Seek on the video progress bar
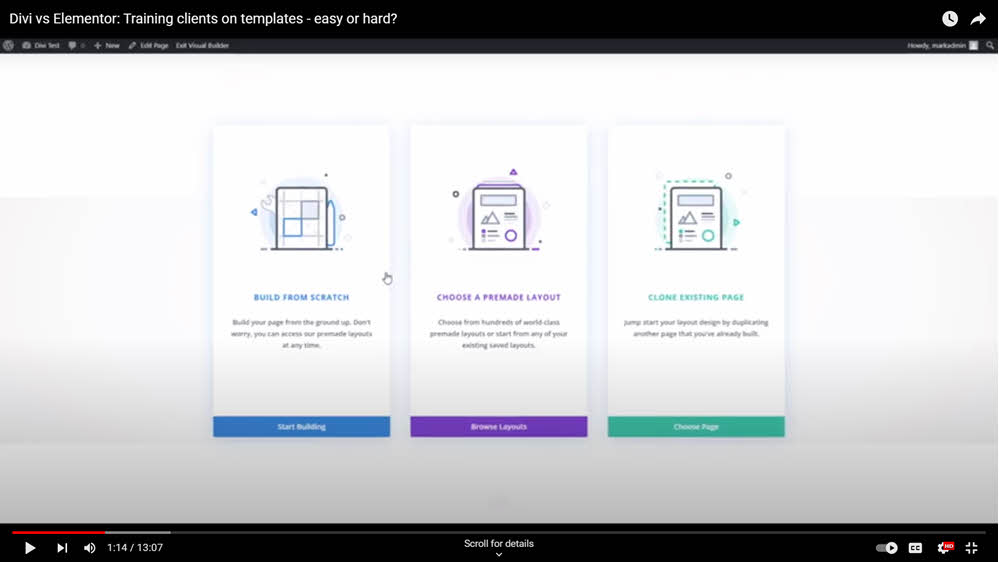Screen dimensions: 999x562 coord(499,532)
